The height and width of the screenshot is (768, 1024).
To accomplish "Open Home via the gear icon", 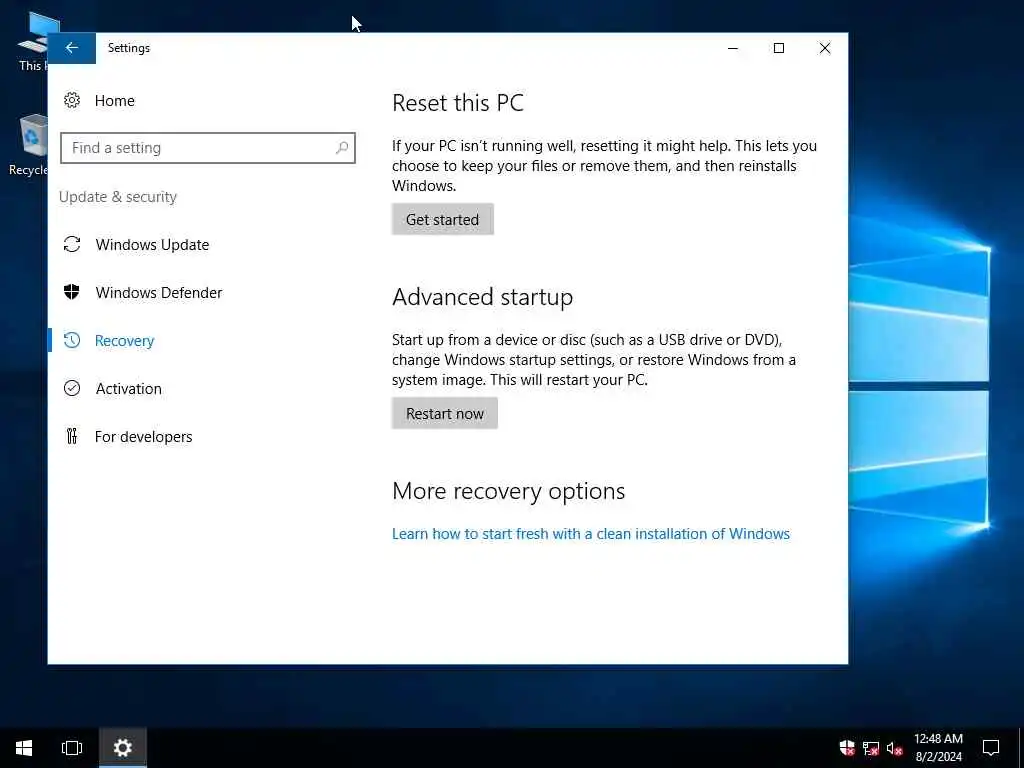I will pyautogui.click(x=72, y=100).
